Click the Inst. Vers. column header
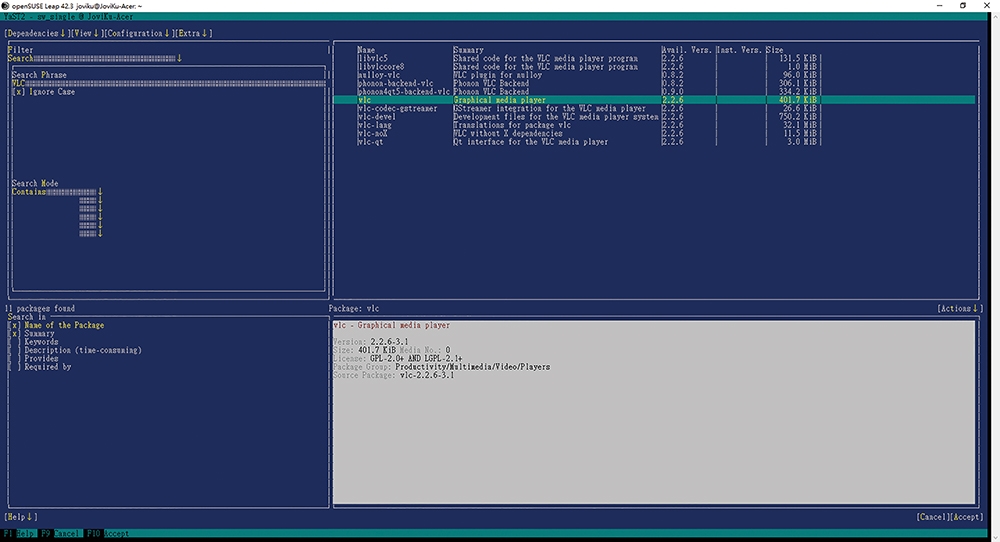This screenshot has width=1000, height=542. click(x=739, y=50)
